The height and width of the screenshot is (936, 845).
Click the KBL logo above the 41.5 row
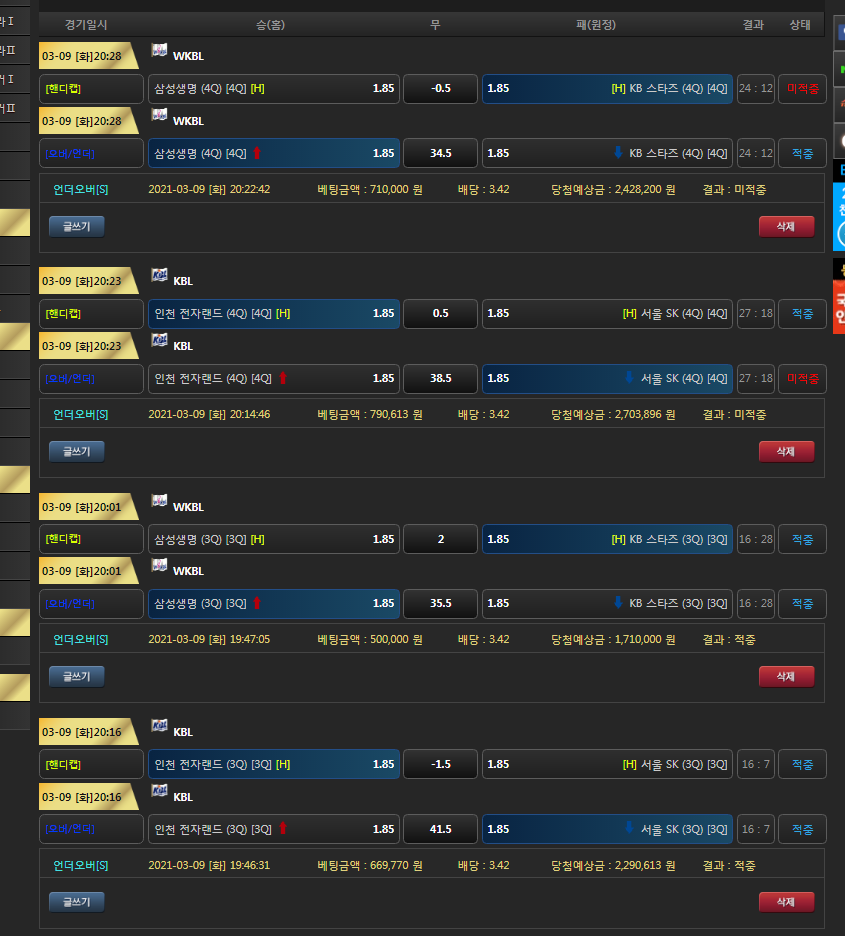(x=159, y=790)
